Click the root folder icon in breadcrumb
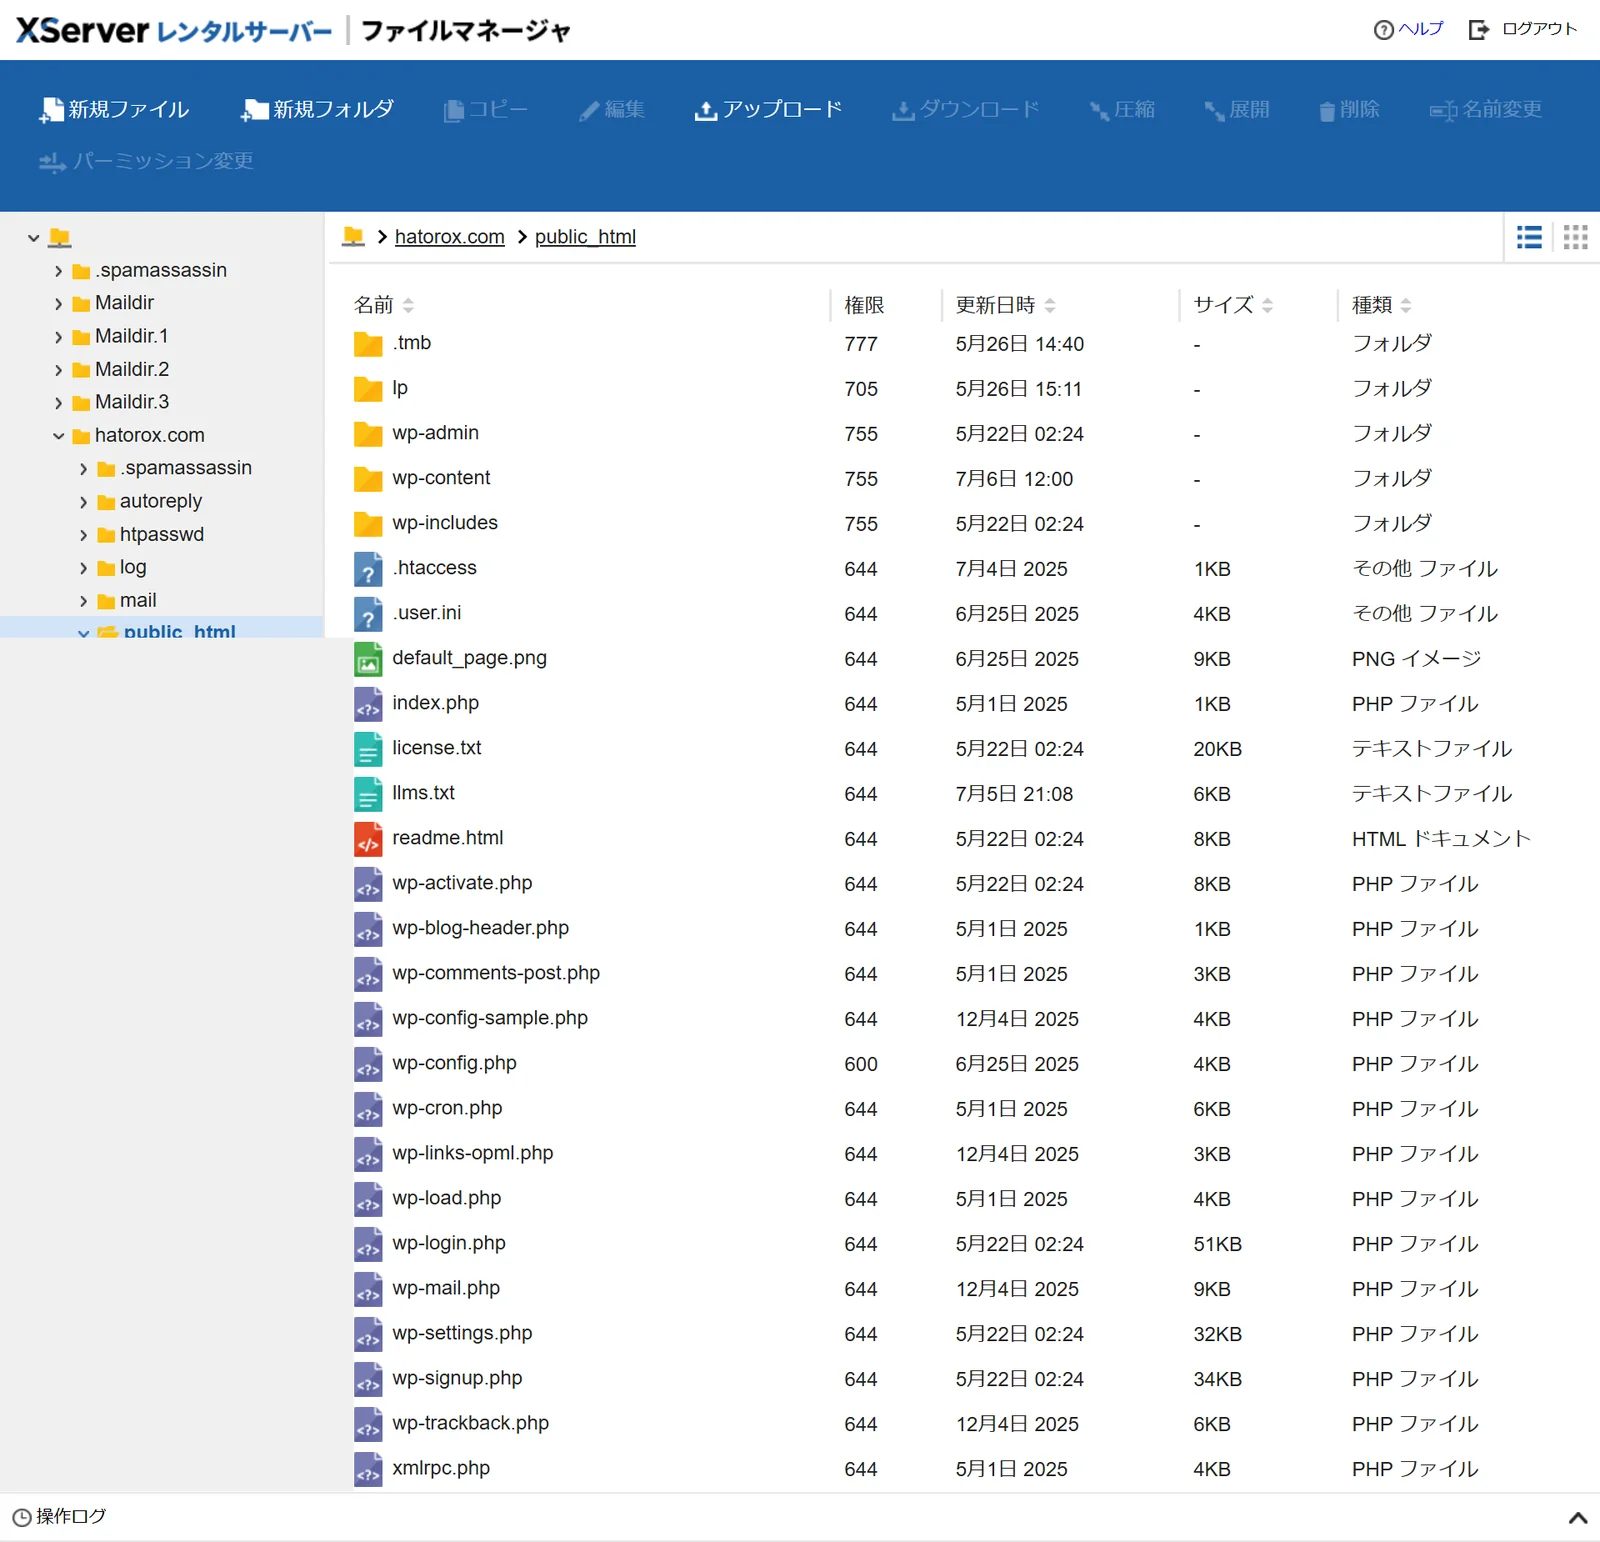The width and height of the screenshot is (1600, 1542). tap(353, 236)
